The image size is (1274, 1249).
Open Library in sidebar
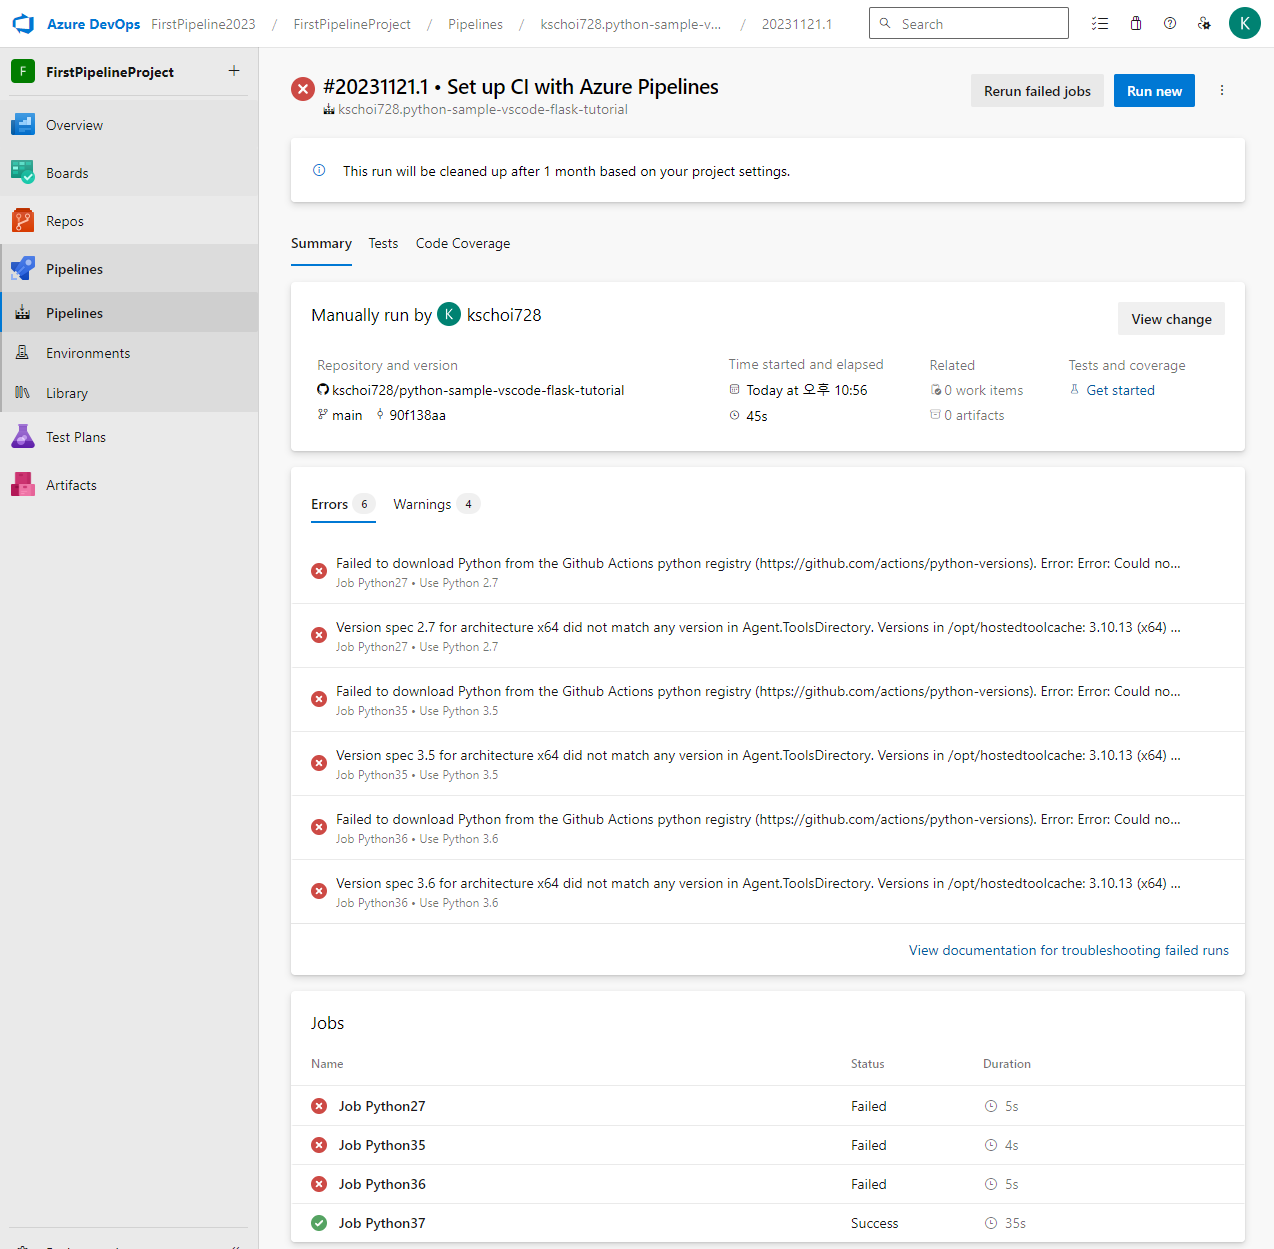[x=129, y=393]
